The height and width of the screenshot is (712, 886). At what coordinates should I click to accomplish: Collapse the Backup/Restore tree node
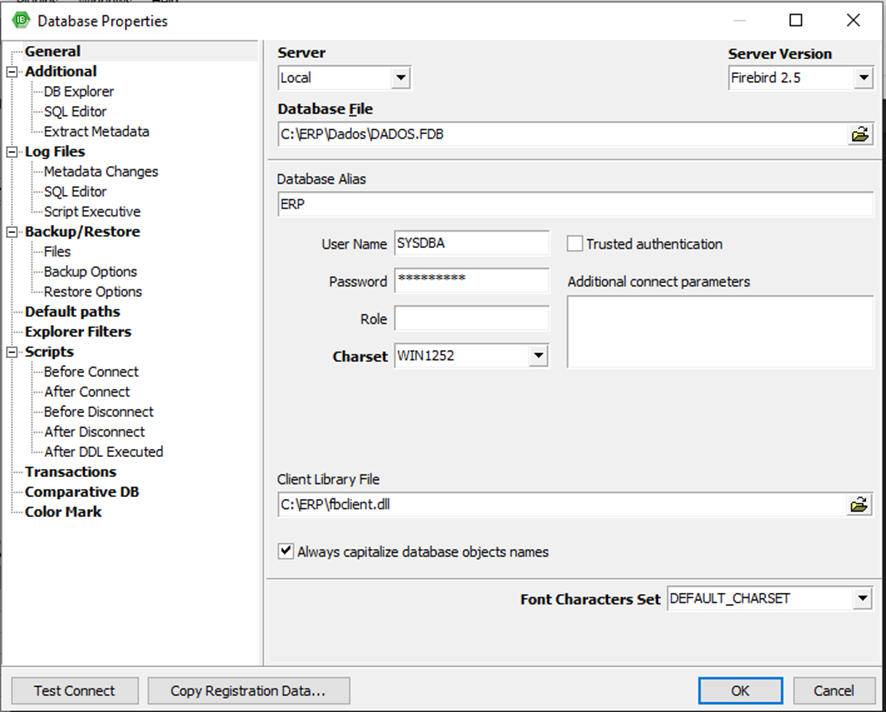coord(11,232)
